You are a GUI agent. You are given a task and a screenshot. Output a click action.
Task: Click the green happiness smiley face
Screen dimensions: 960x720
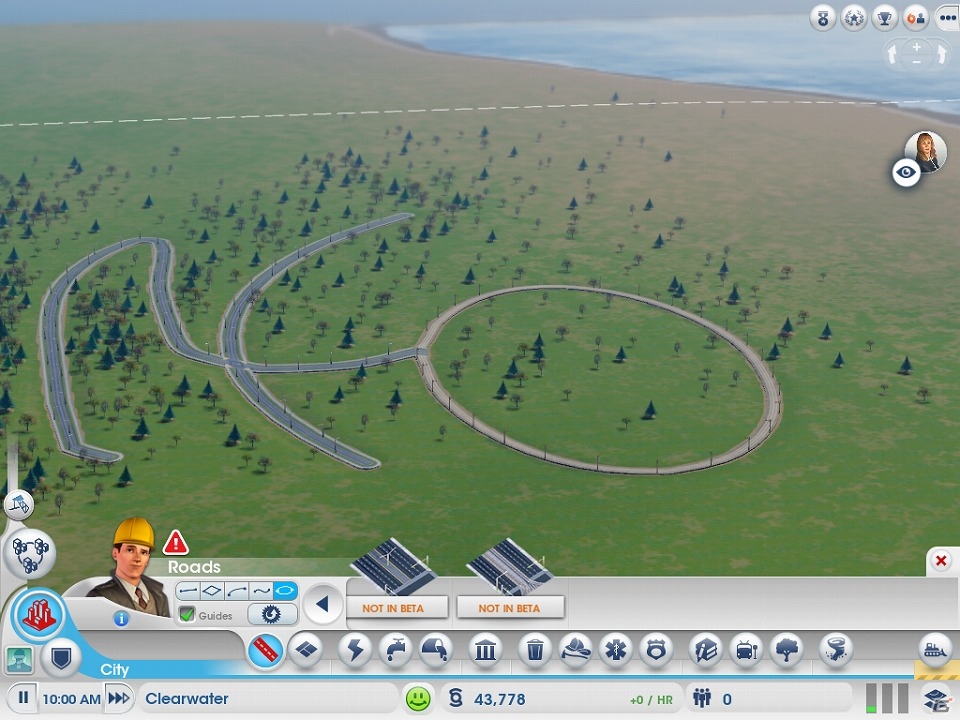[x=419, y=699]
